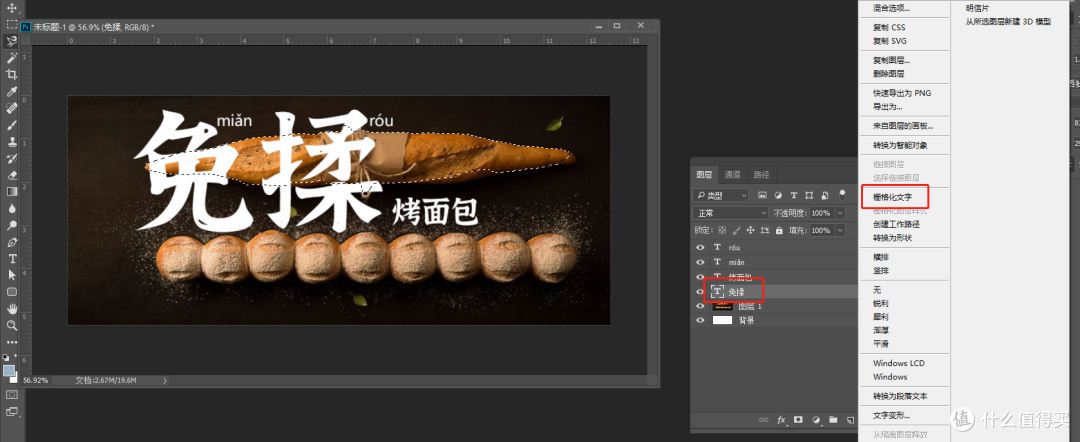Select the Horizontal Type tool
This screenshot has height=442, width=1080.
click(12, 259)
